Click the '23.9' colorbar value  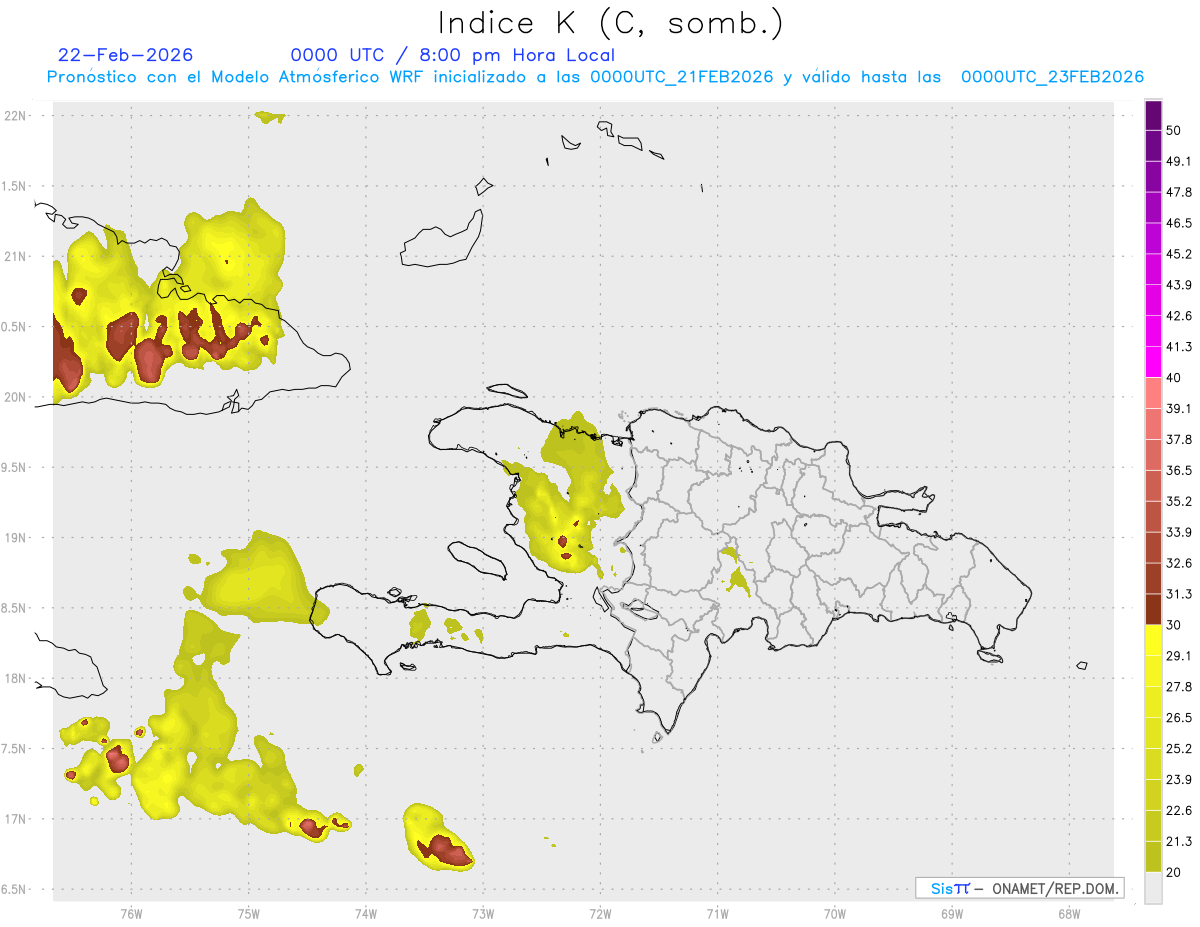(1180, 780)
